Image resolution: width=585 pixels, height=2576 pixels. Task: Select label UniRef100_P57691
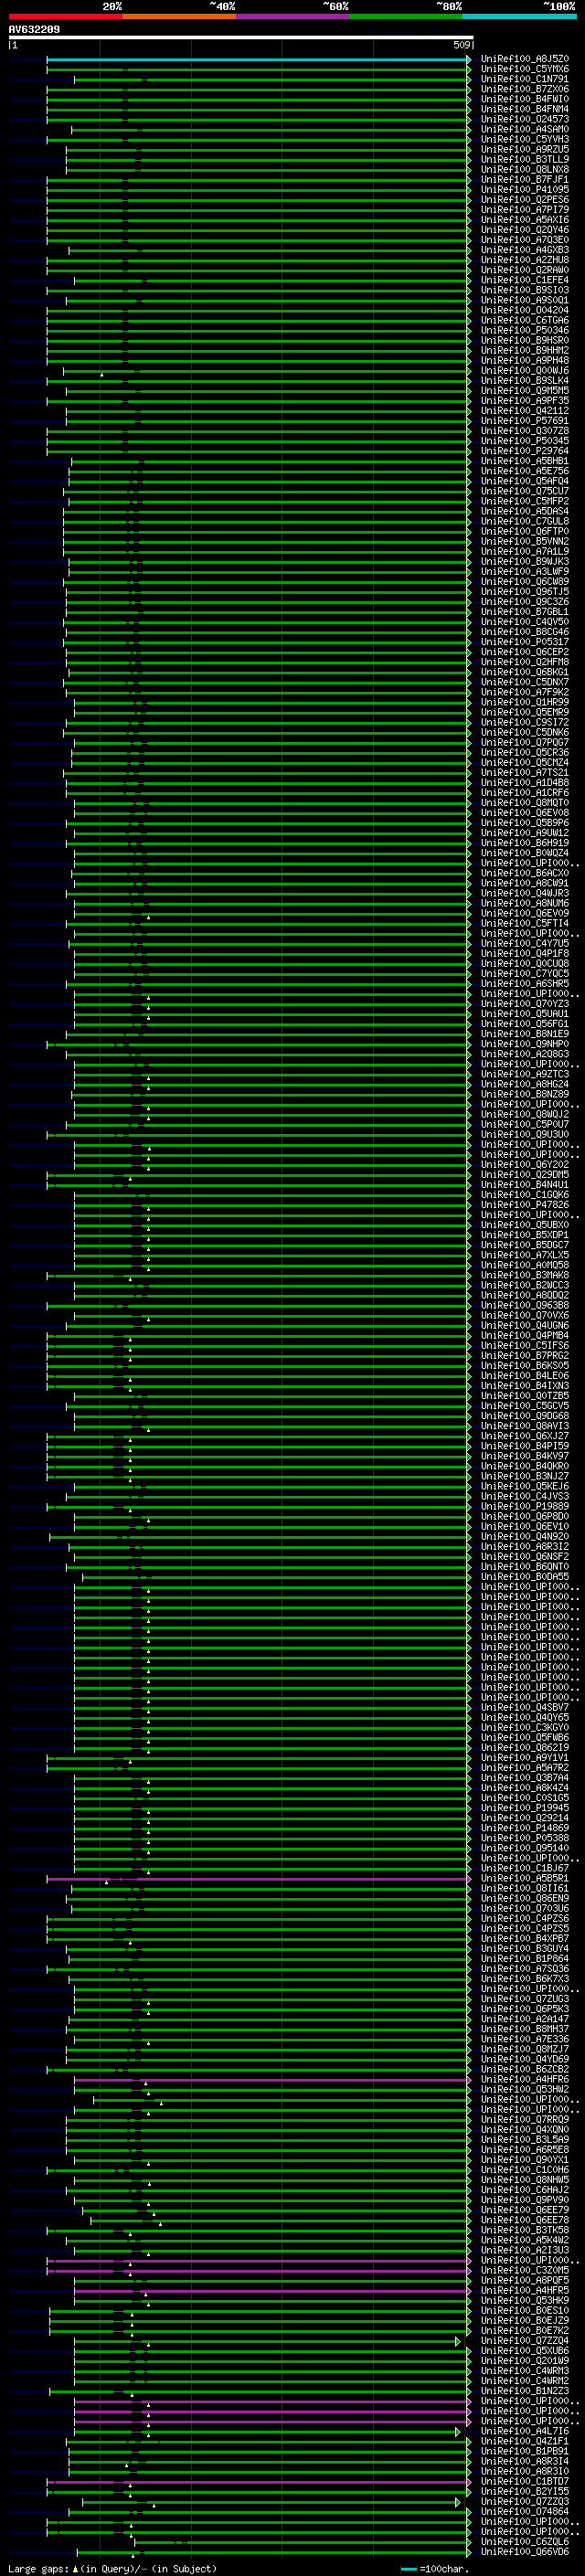[x=525, y=421]
